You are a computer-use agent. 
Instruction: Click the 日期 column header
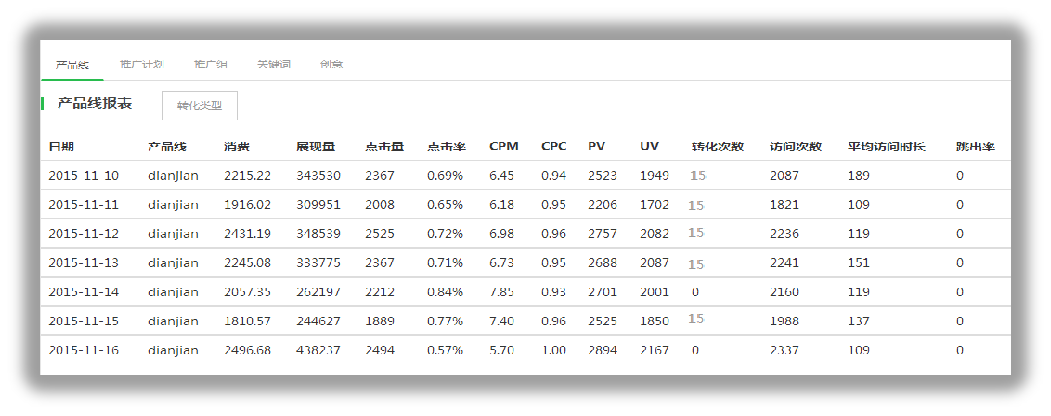click(61, 146)
